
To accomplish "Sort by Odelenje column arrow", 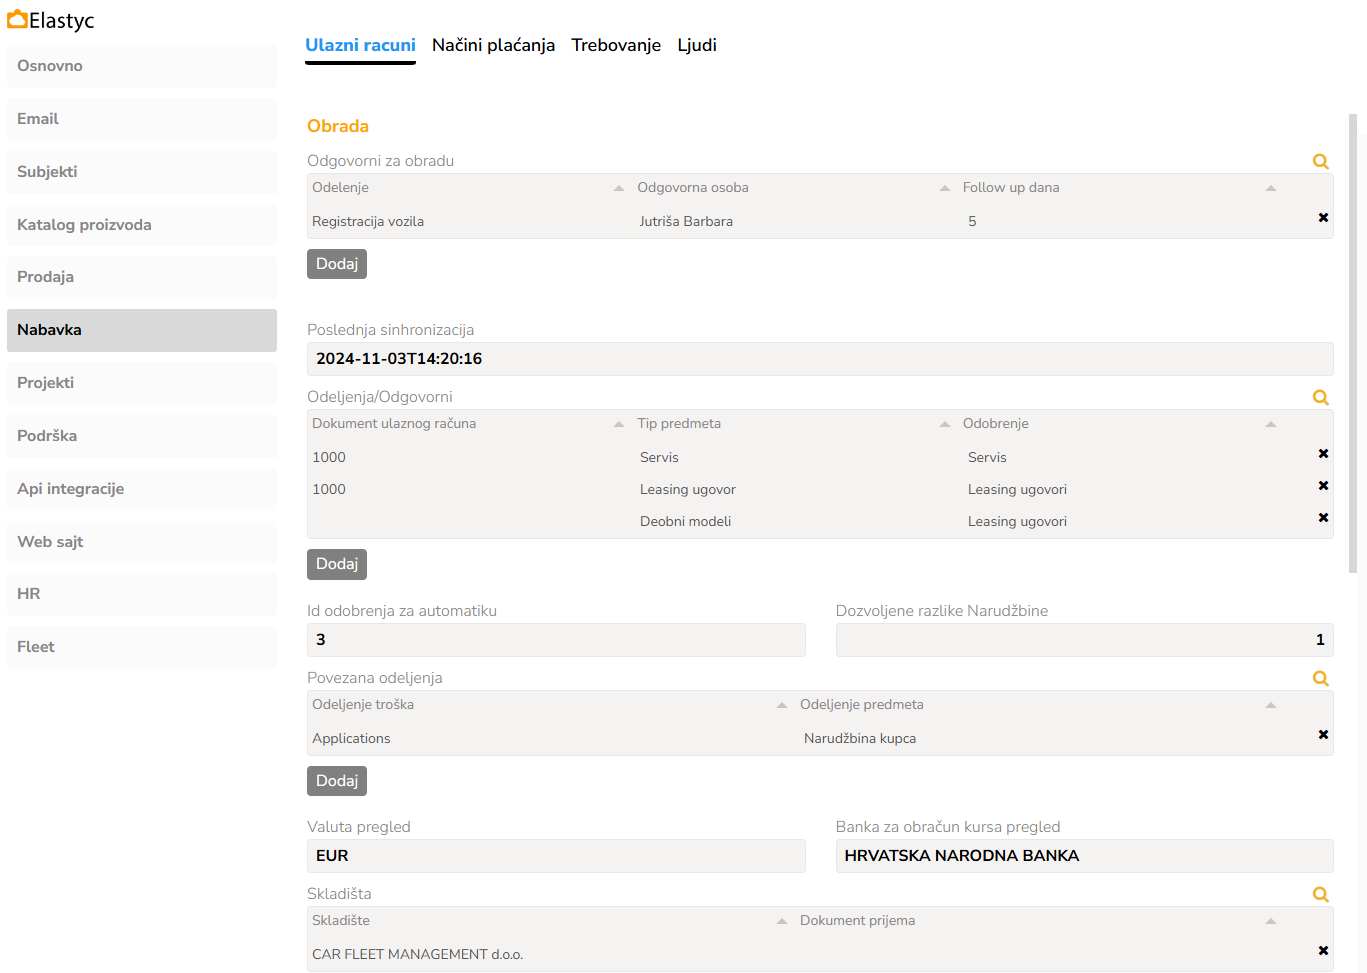I will [619, 188].
